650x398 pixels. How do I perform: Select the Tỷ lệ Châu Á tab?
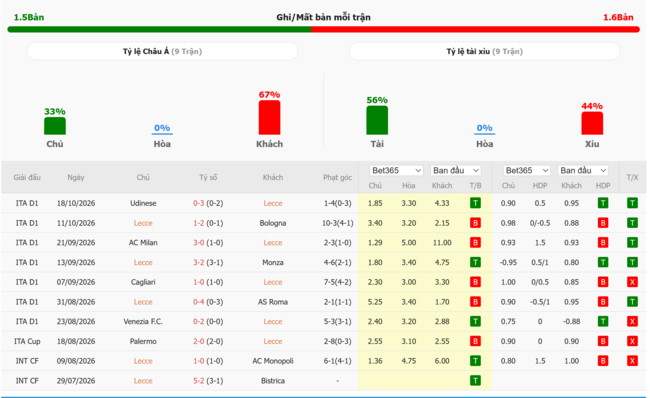(x=162, y=51)
